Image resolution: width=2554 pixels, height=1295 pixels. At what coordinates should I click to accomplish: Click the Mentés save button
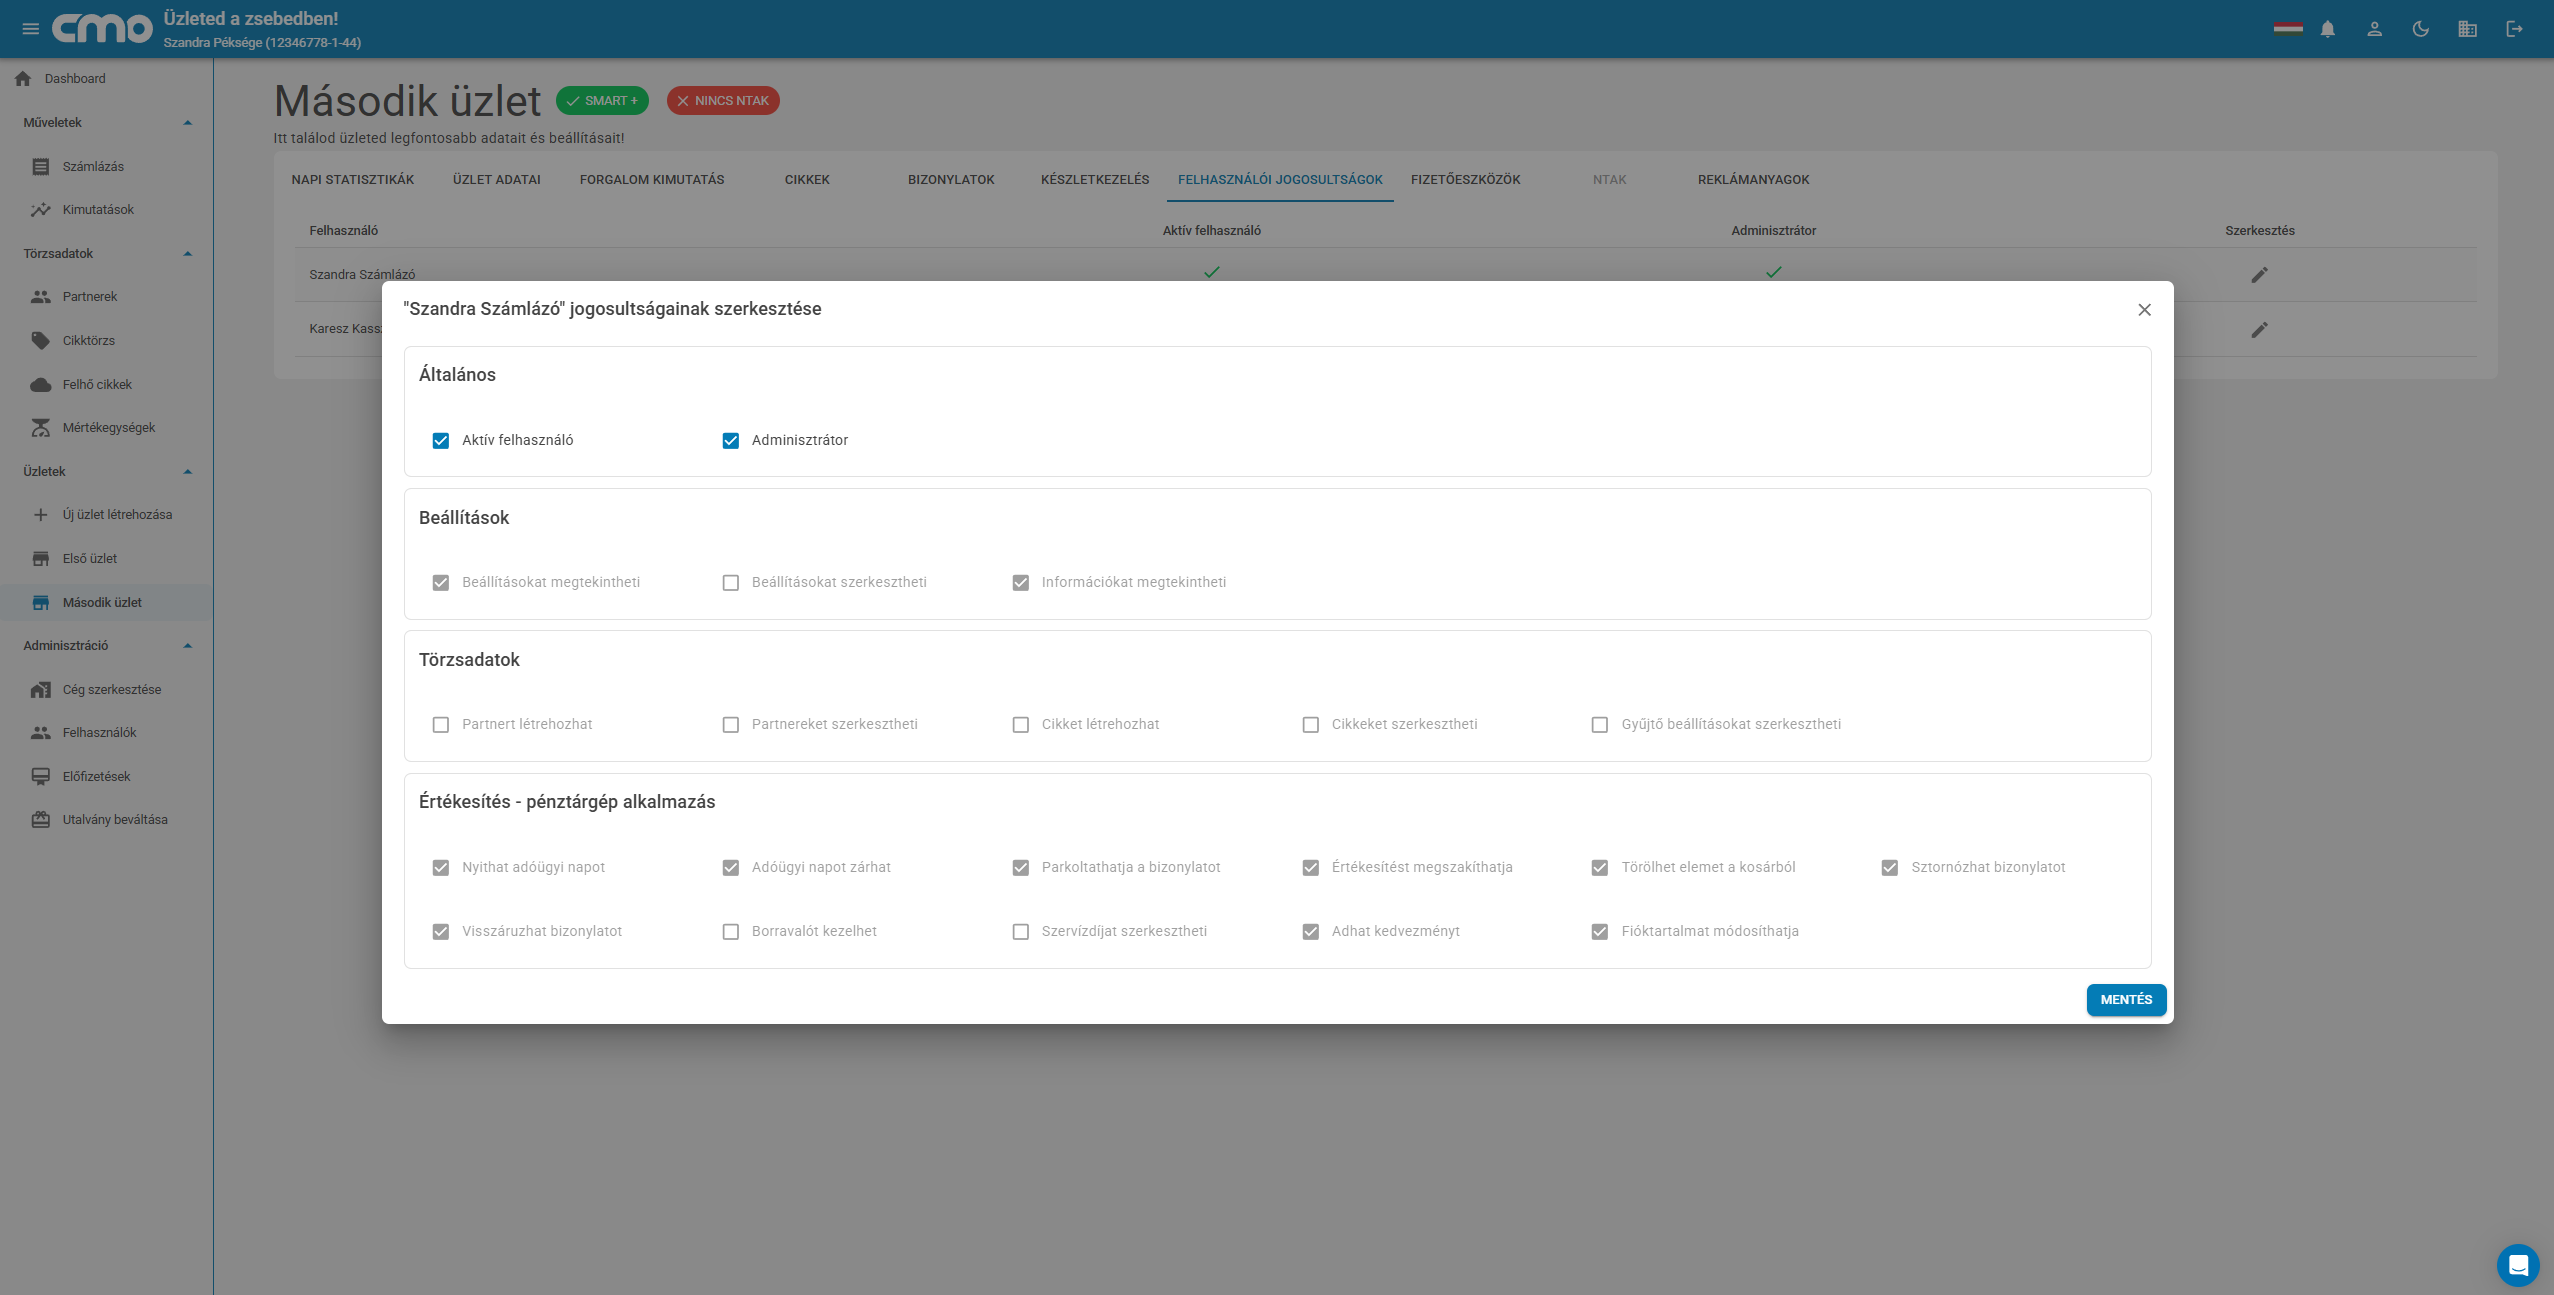[2126, 1000]
